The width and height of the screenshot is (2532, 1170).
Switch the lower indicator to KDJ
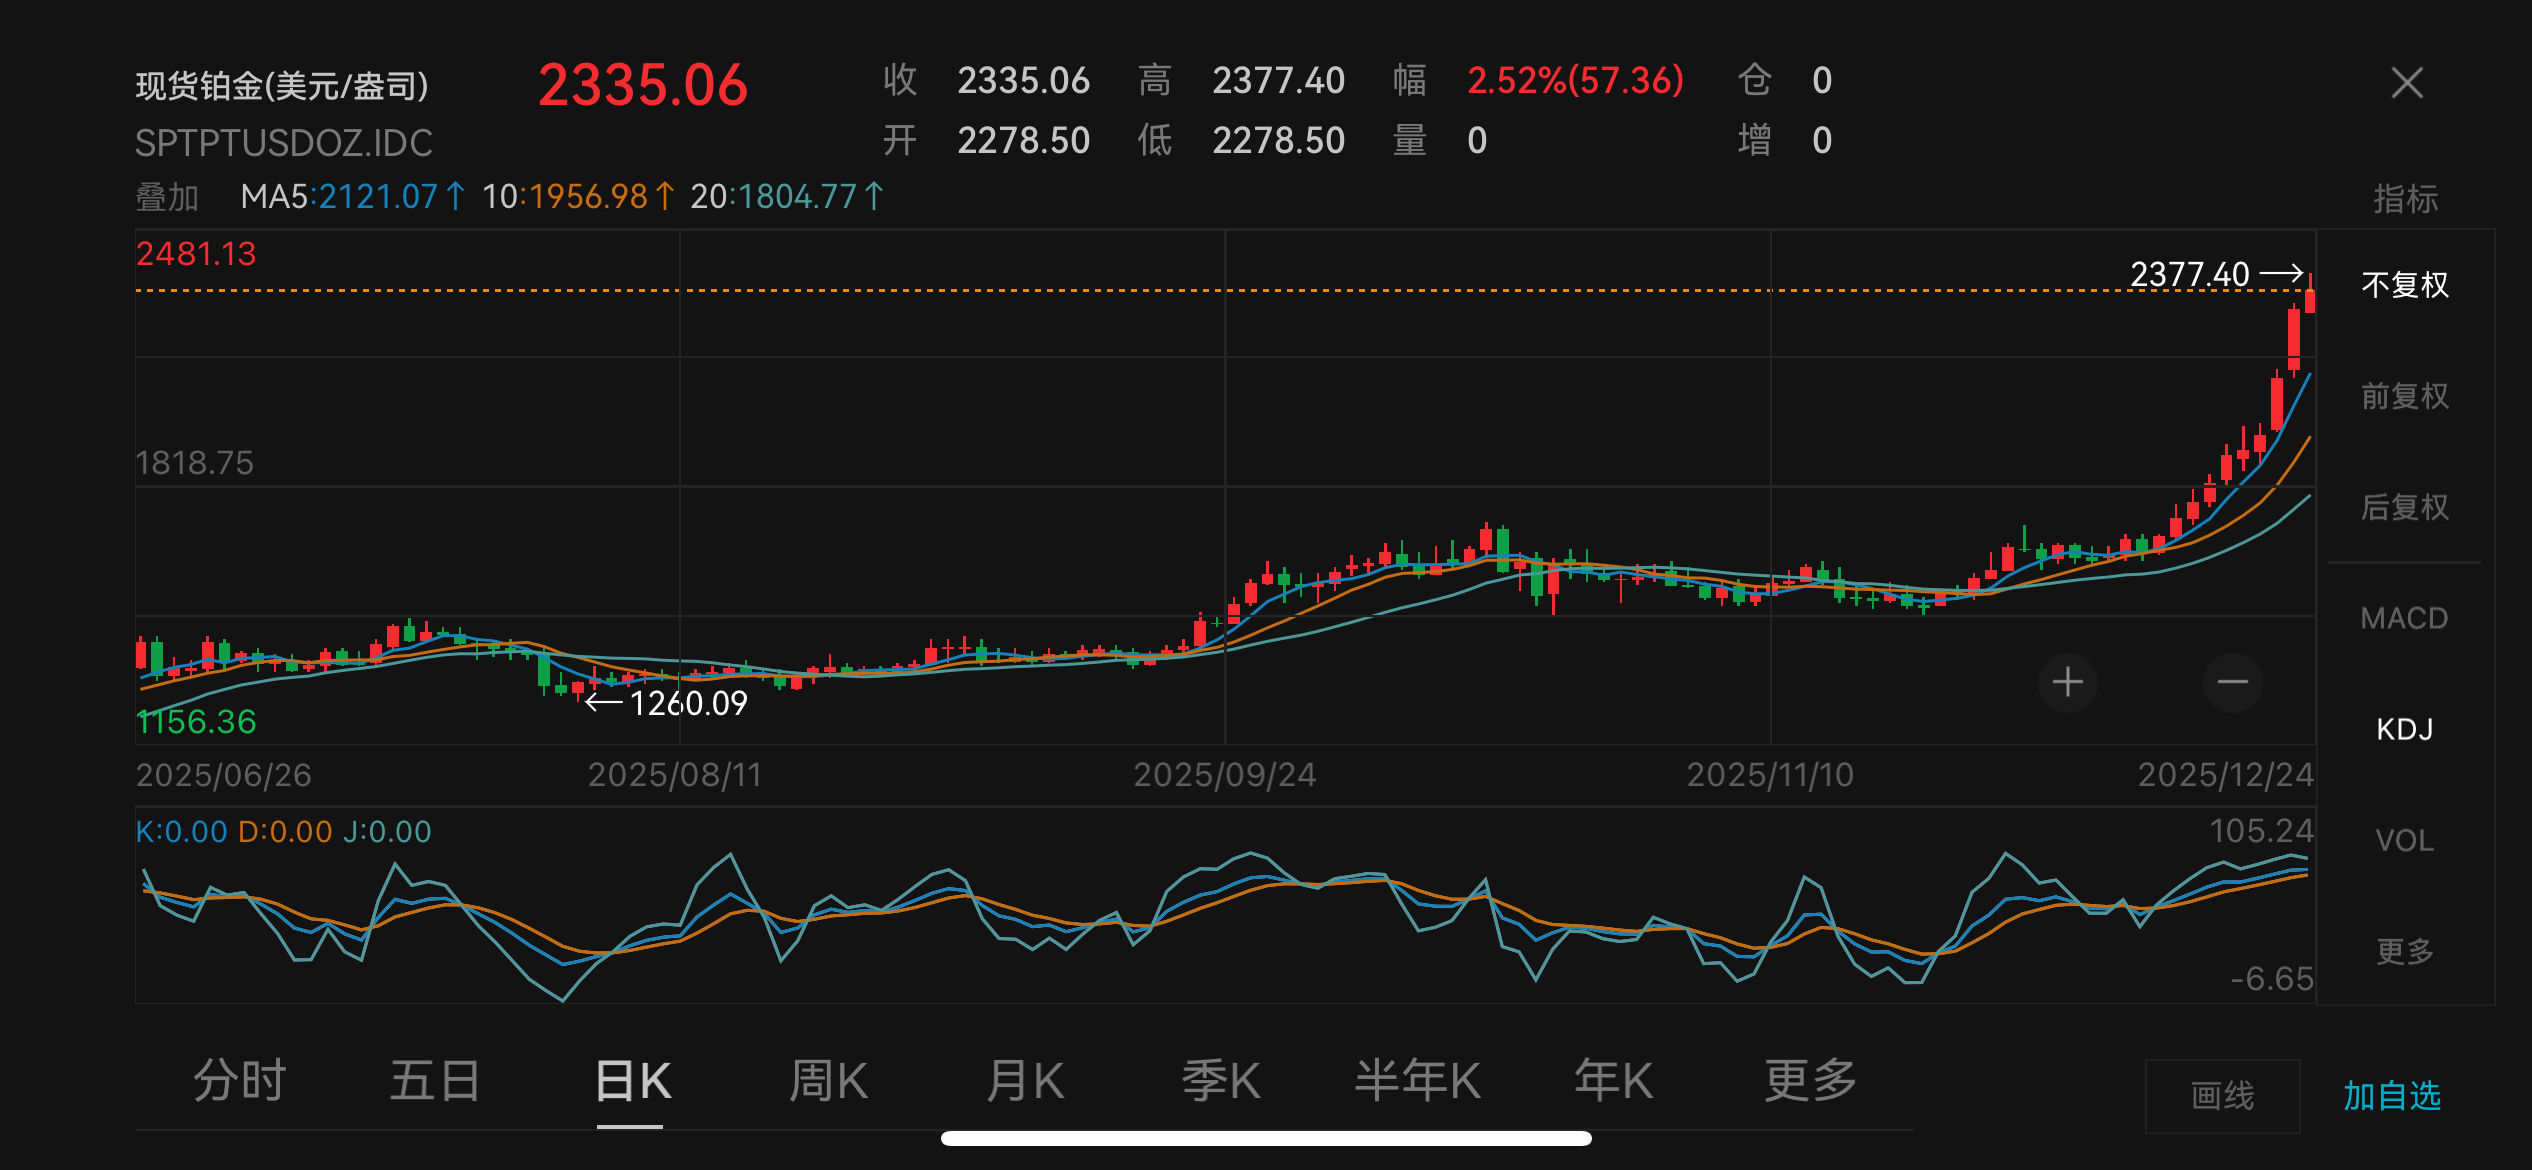(2404, 729)
